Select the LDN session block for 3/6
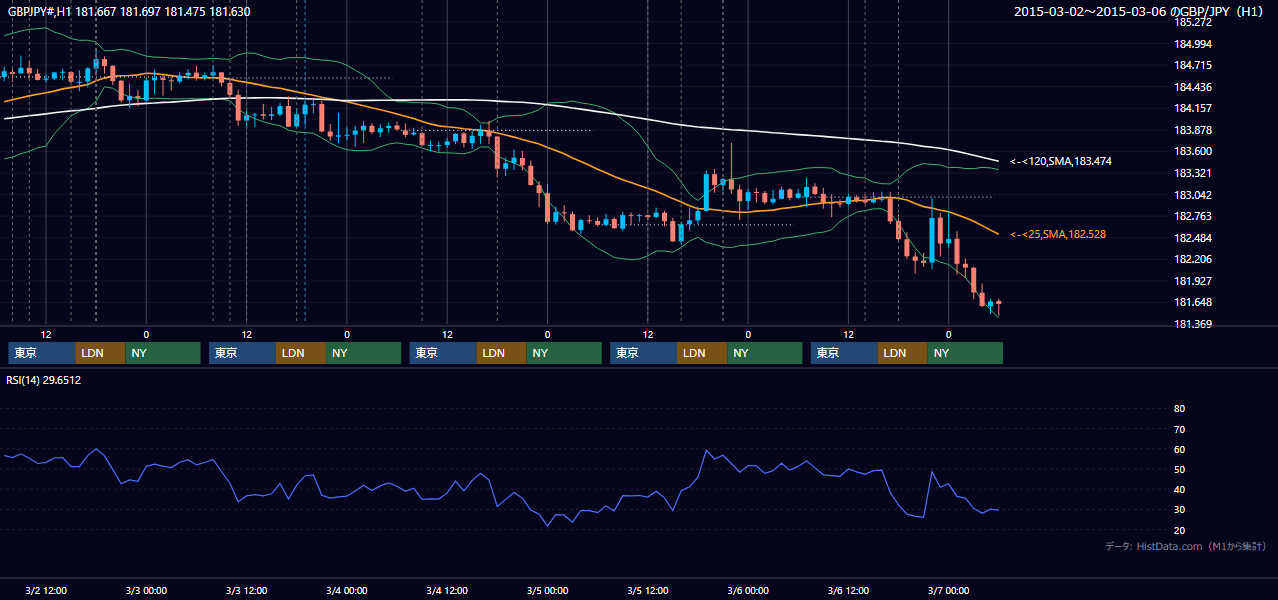1278x600 pixels. pyautogui.click(x=903, y=353)
